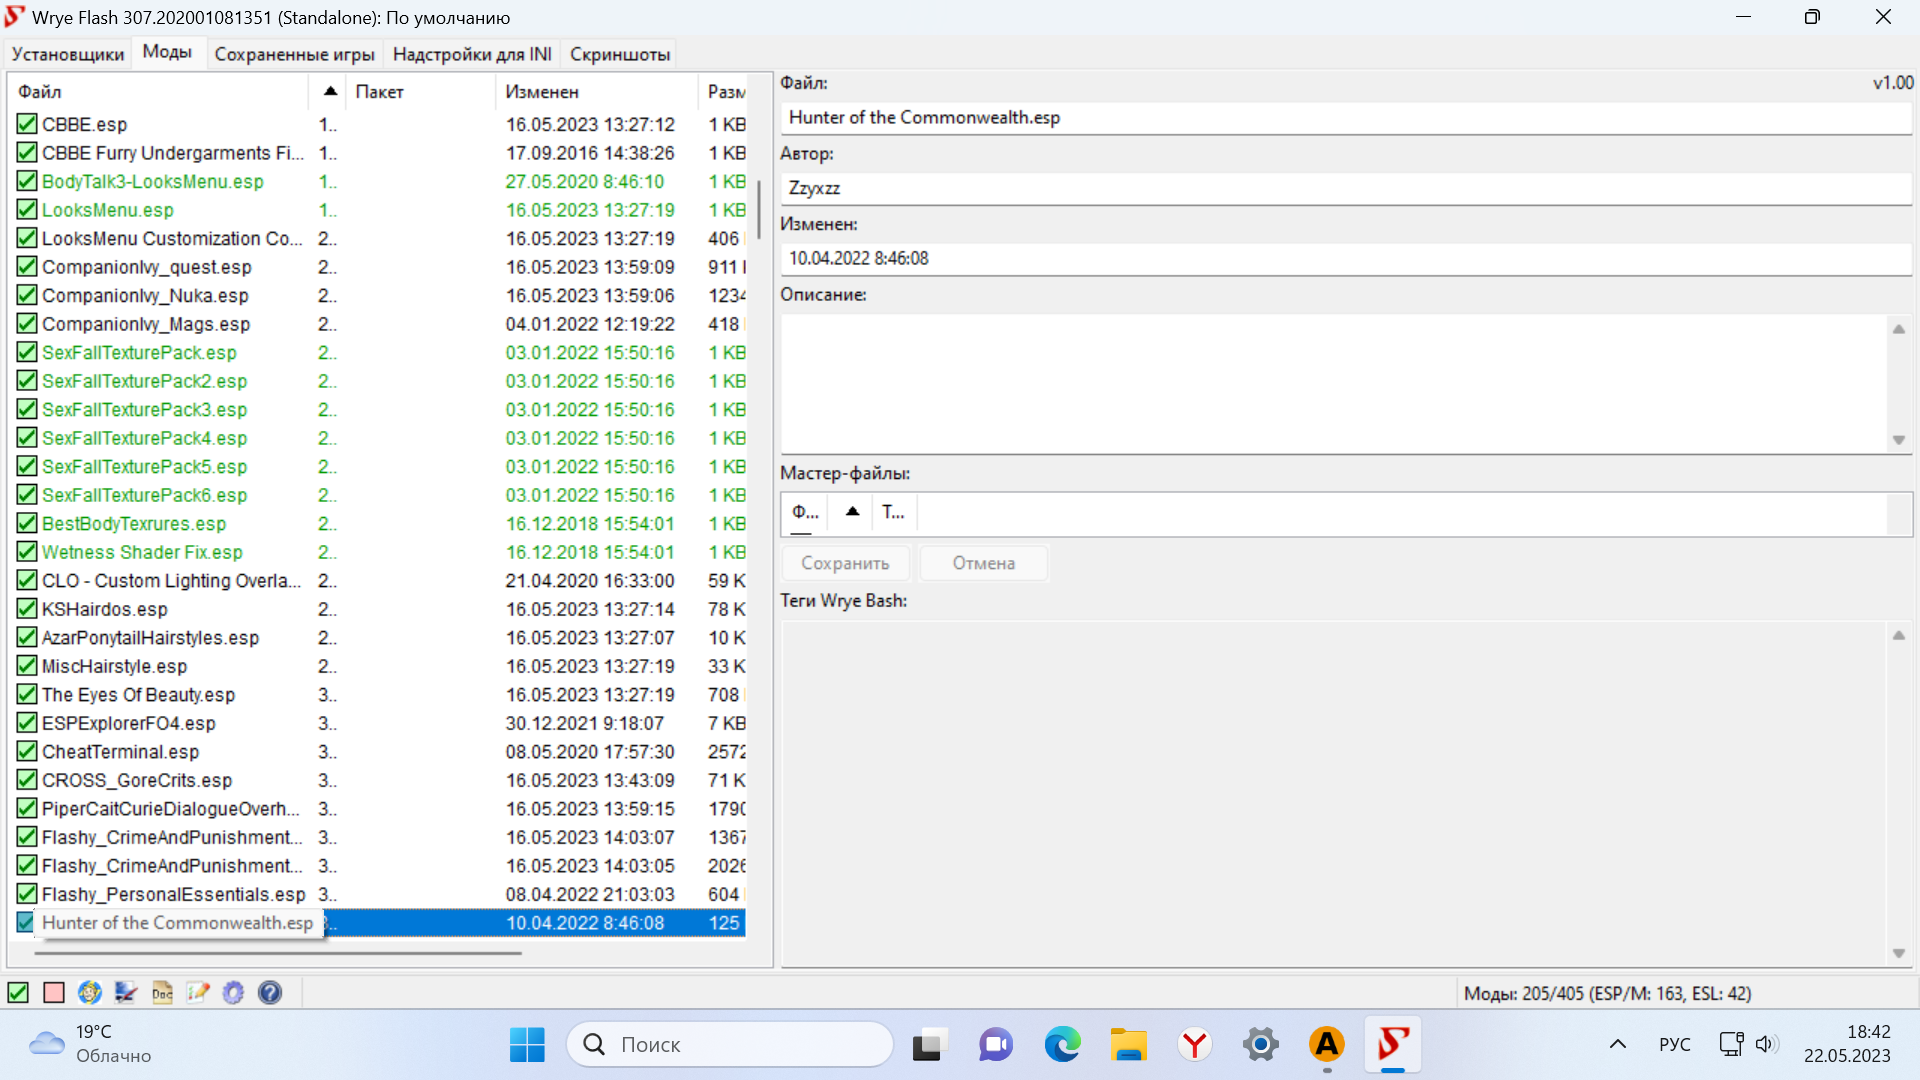The image size is (1920, 1080).
Task: Click the checklist pencil icon in status bar
Action: coord(198,992)
